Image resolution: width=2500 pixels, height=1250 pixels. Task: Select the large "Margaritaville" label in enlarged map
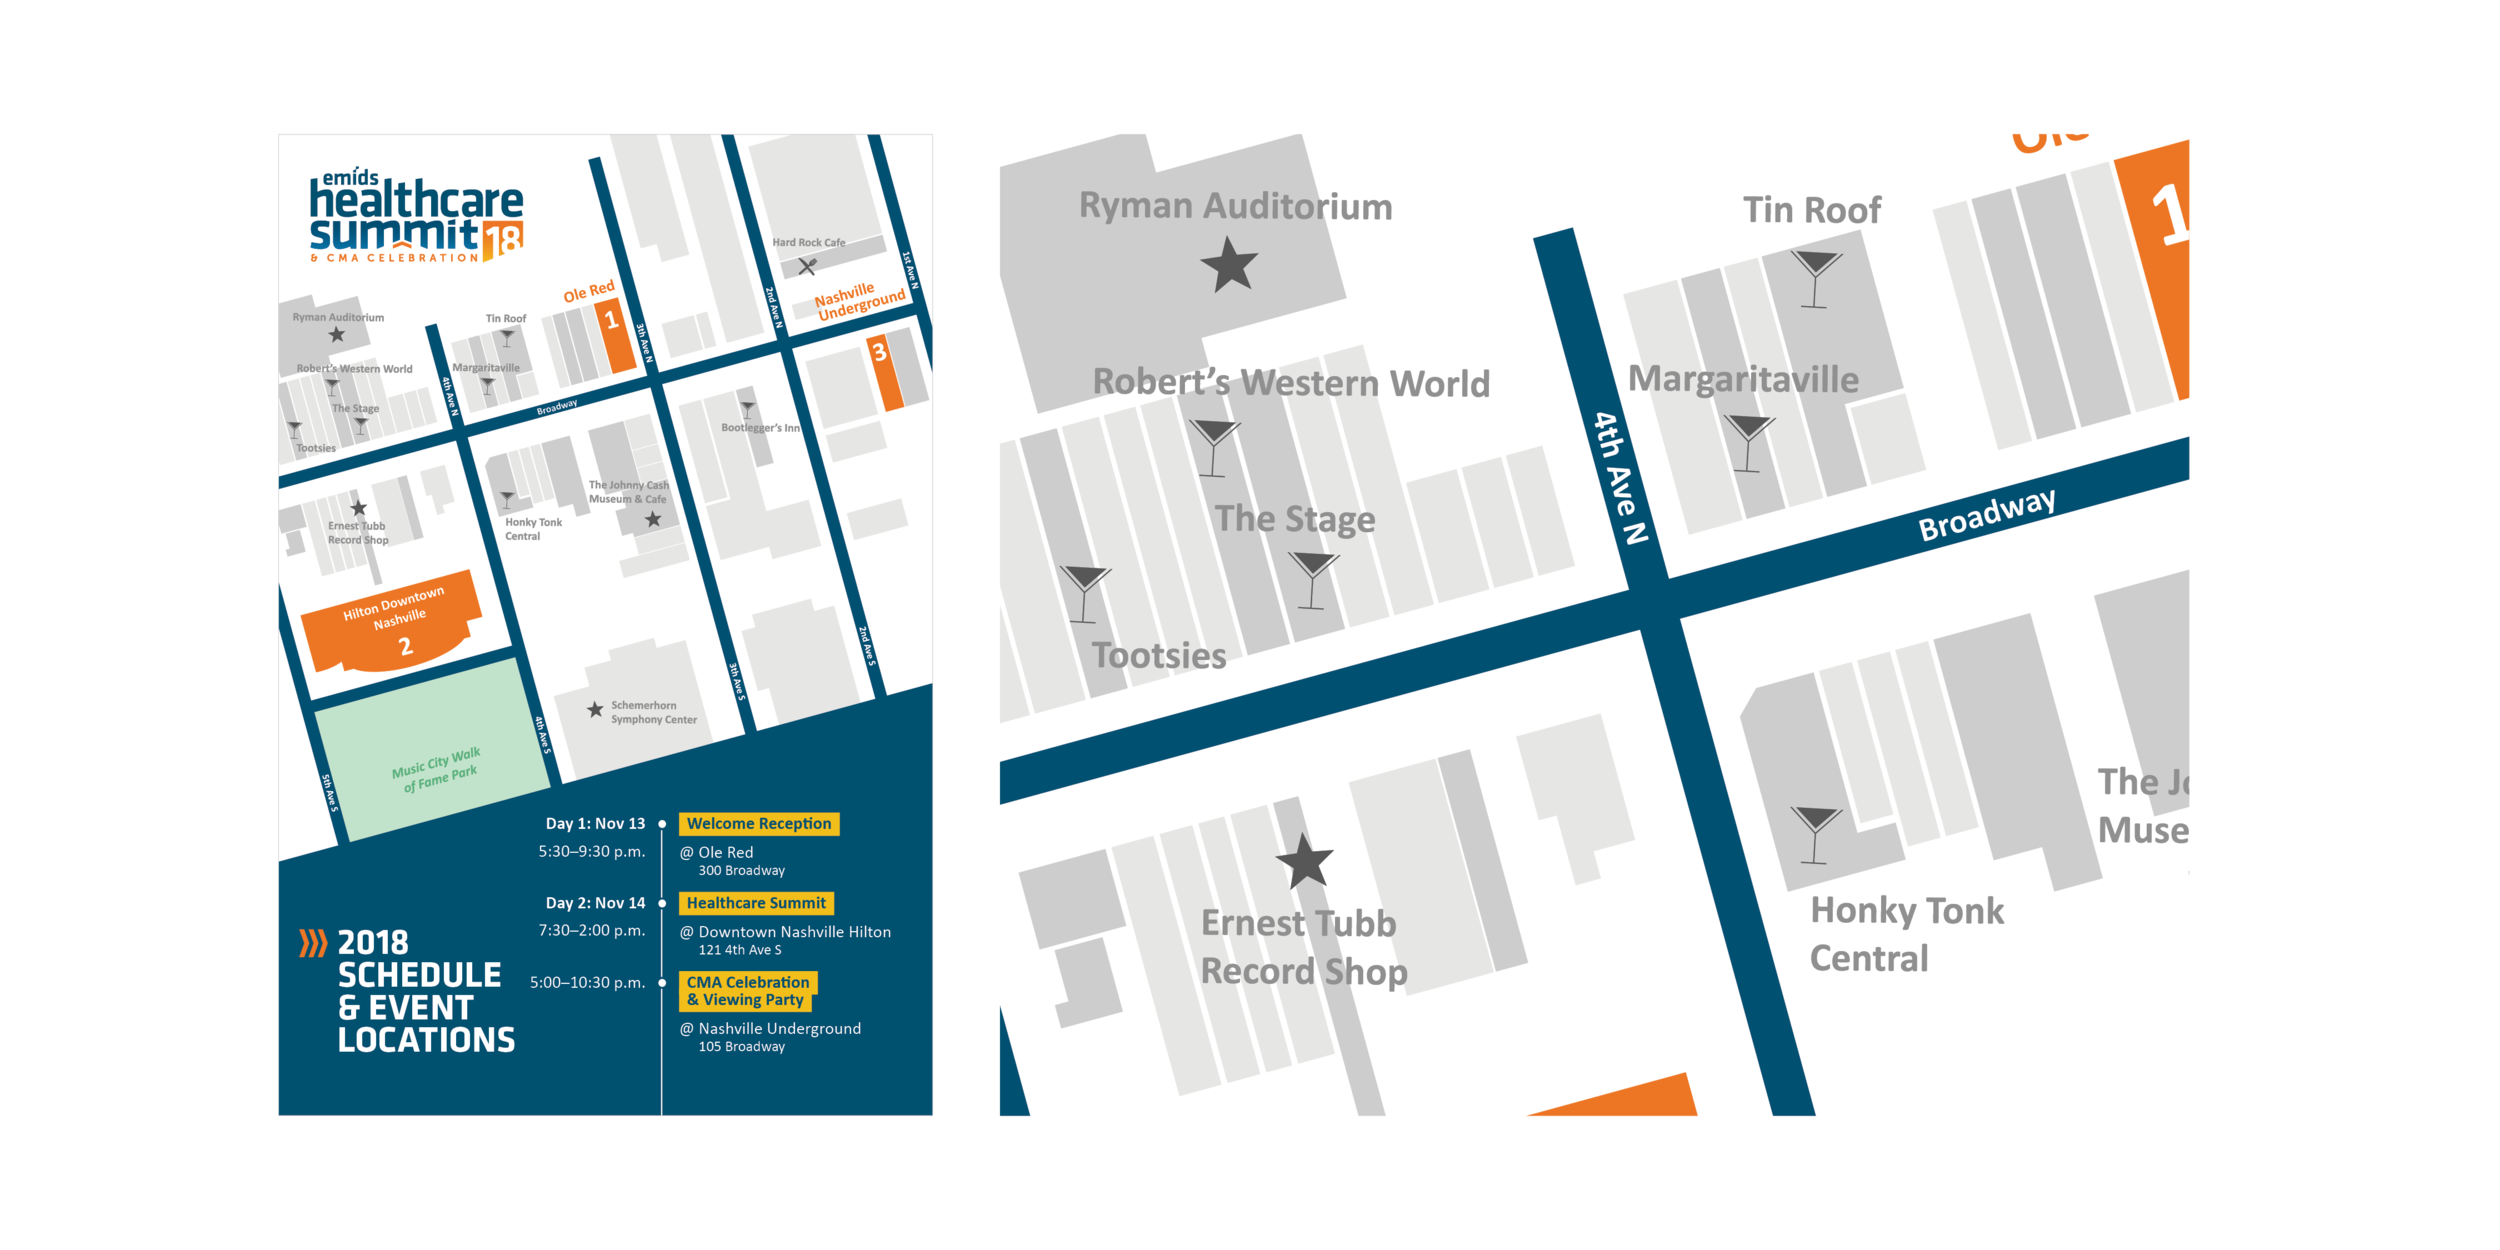1743,380
